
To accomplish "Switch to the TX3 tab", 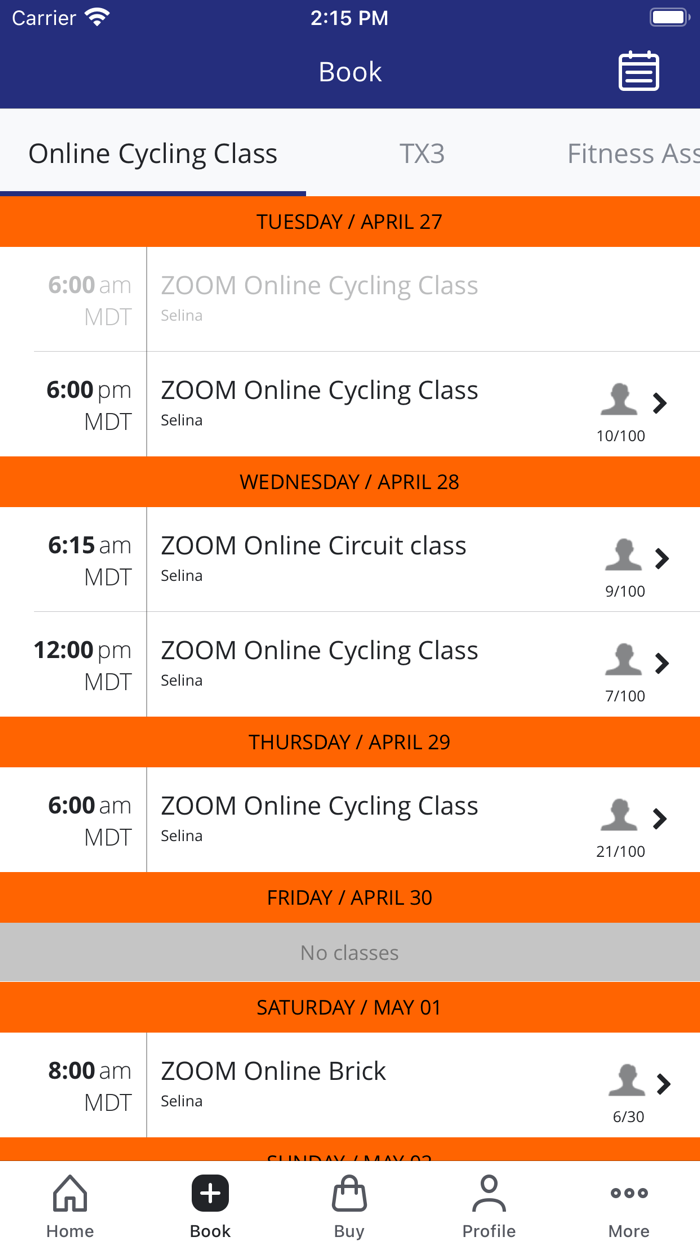I will click(421, 153).
